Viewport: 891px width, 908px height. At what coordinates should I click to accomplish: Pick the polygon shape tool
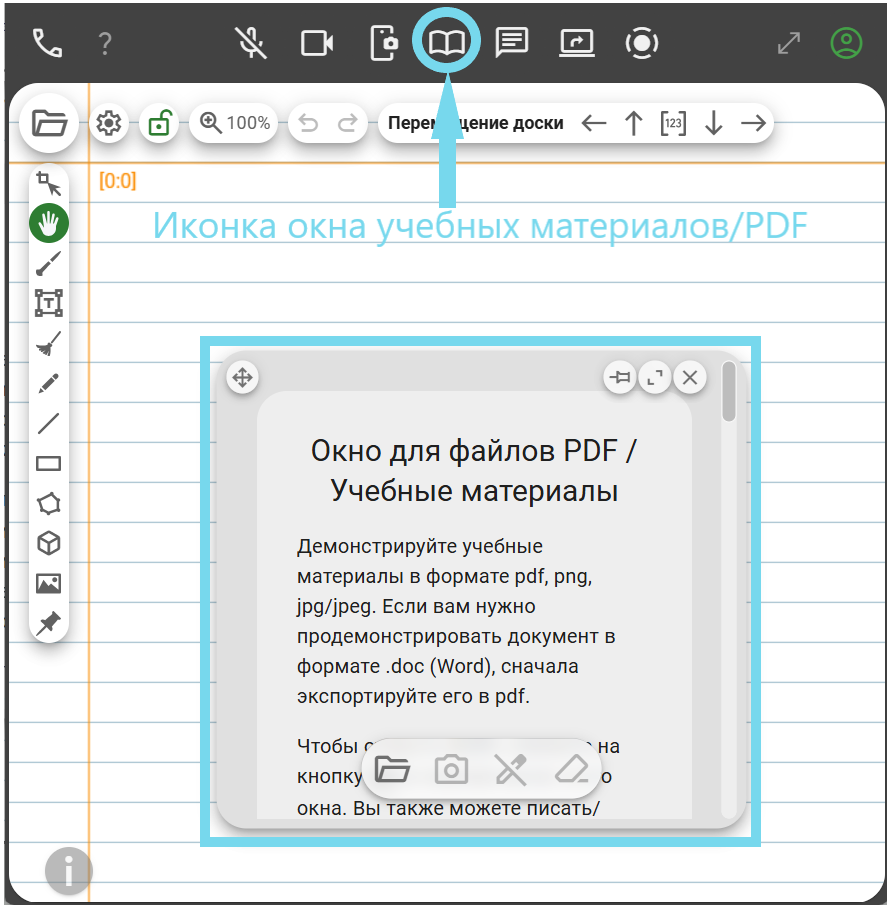coord(48,503)
